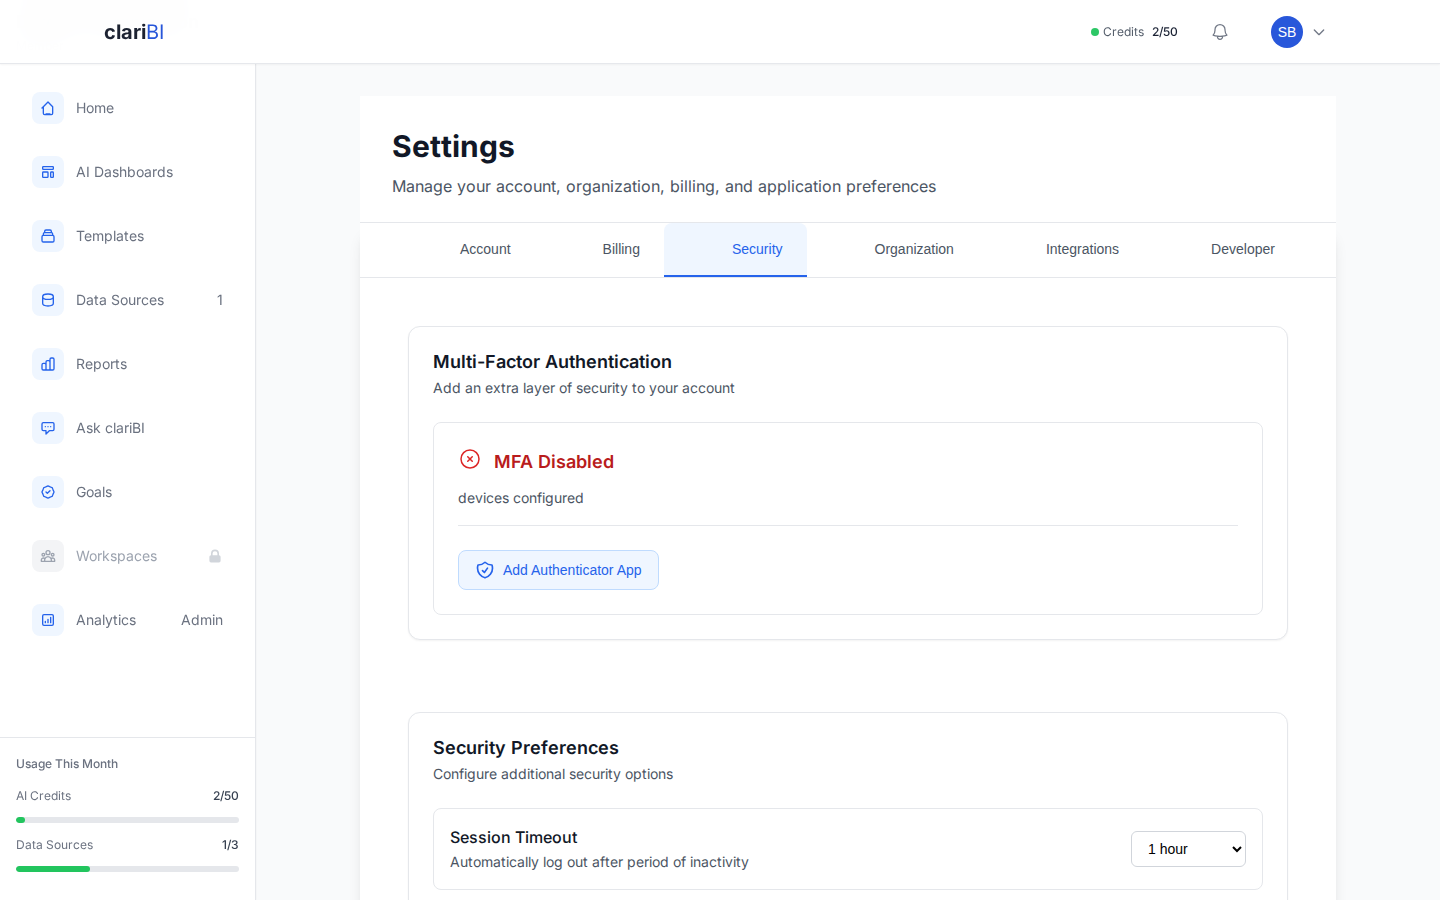
Task: Click the Templates icon
Action: point(47,236)
